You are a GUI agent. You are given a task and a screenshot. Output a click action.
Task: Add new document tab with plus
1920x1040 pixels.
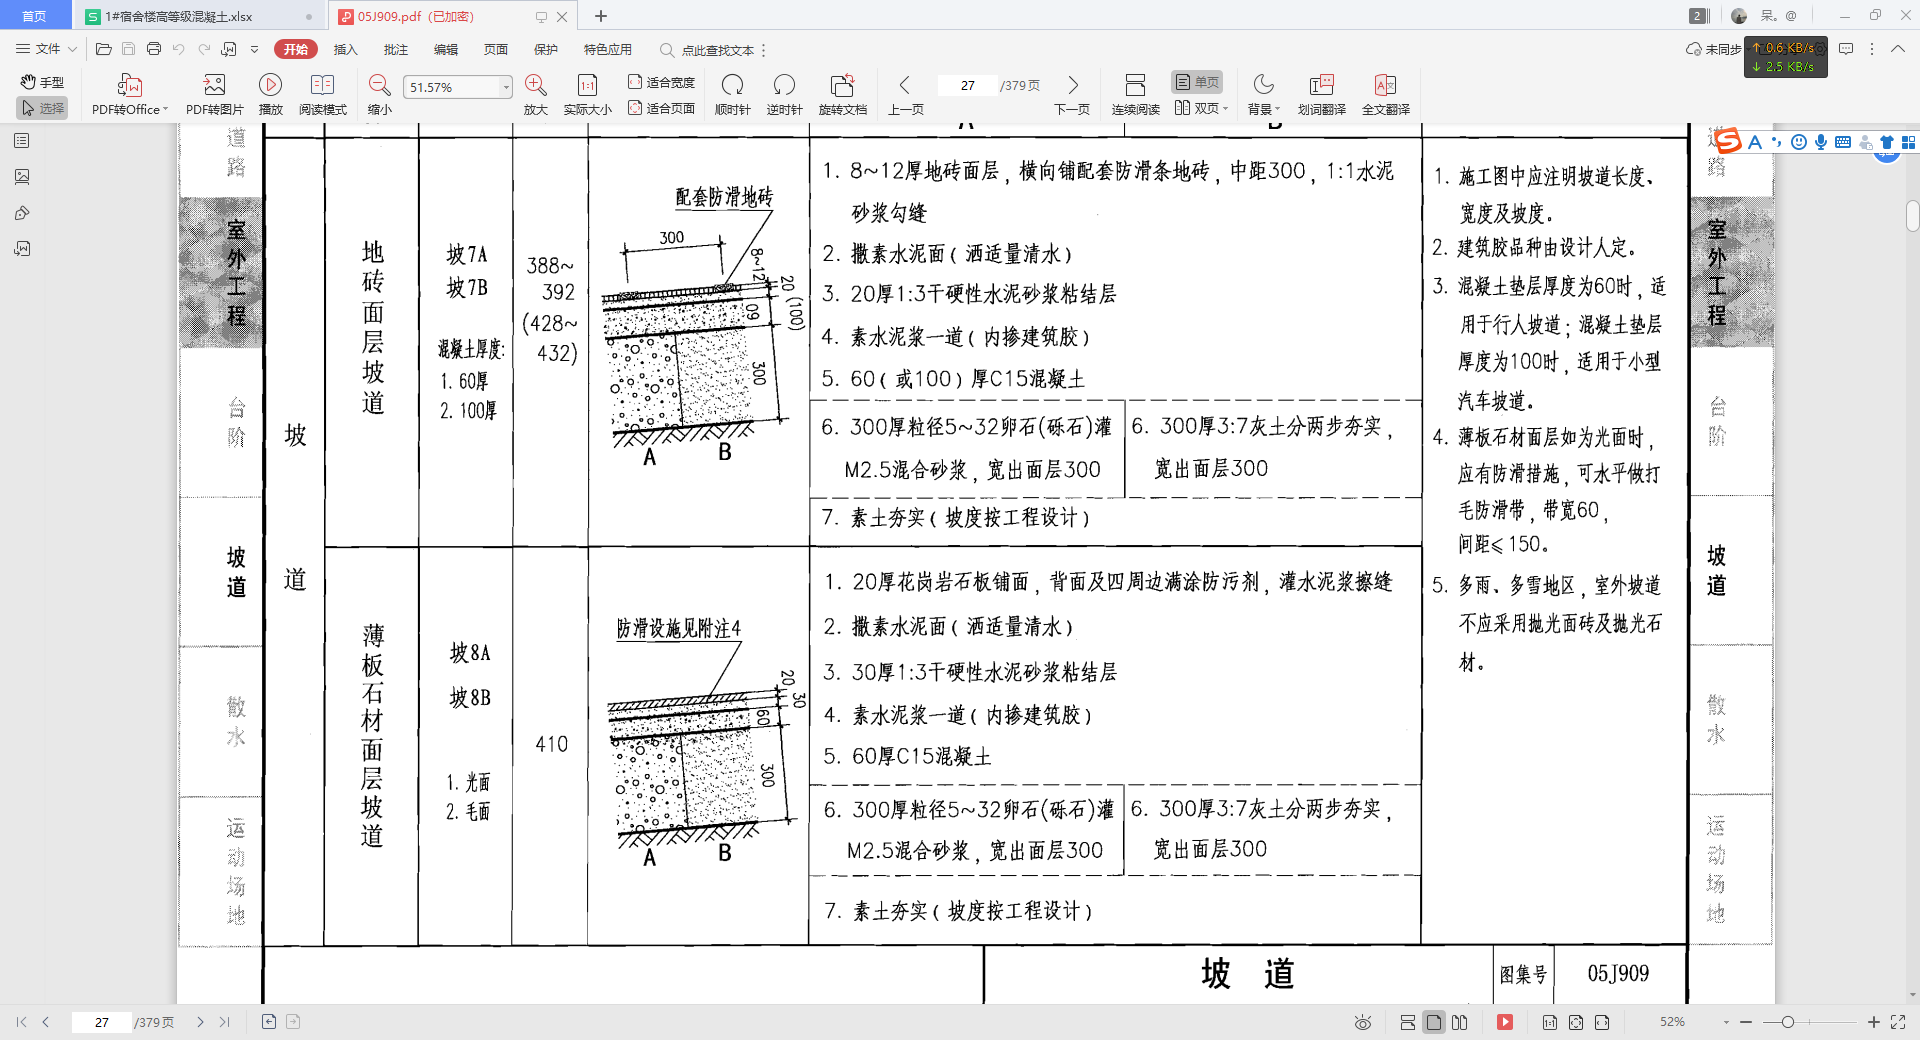click(x=601, y=16)
